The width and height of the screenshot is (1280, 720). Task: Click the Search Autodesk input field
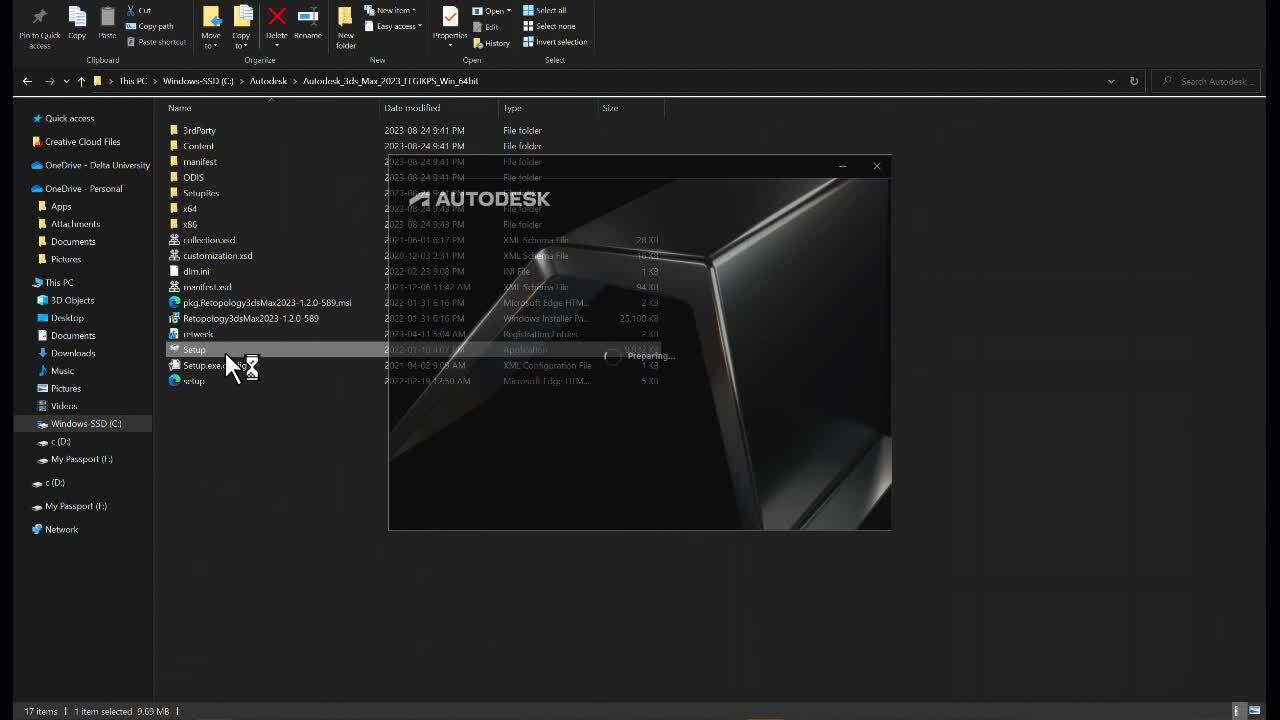1213,81
